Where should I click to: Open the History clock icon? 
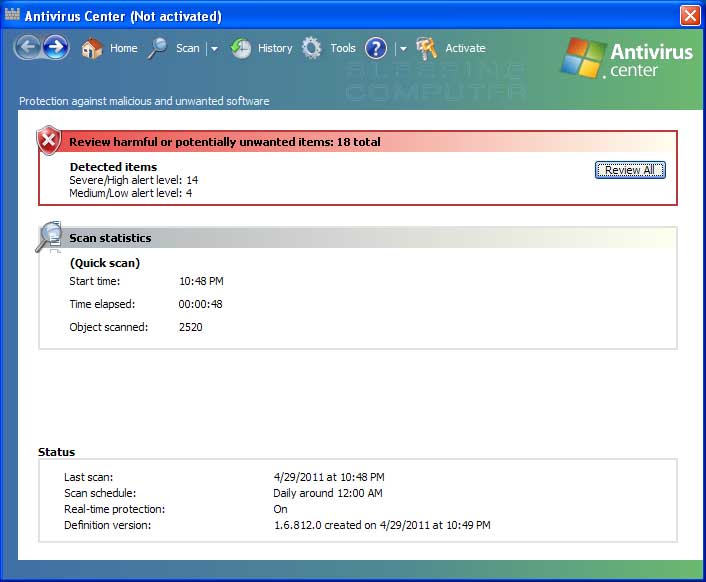(x=240, y=48)
